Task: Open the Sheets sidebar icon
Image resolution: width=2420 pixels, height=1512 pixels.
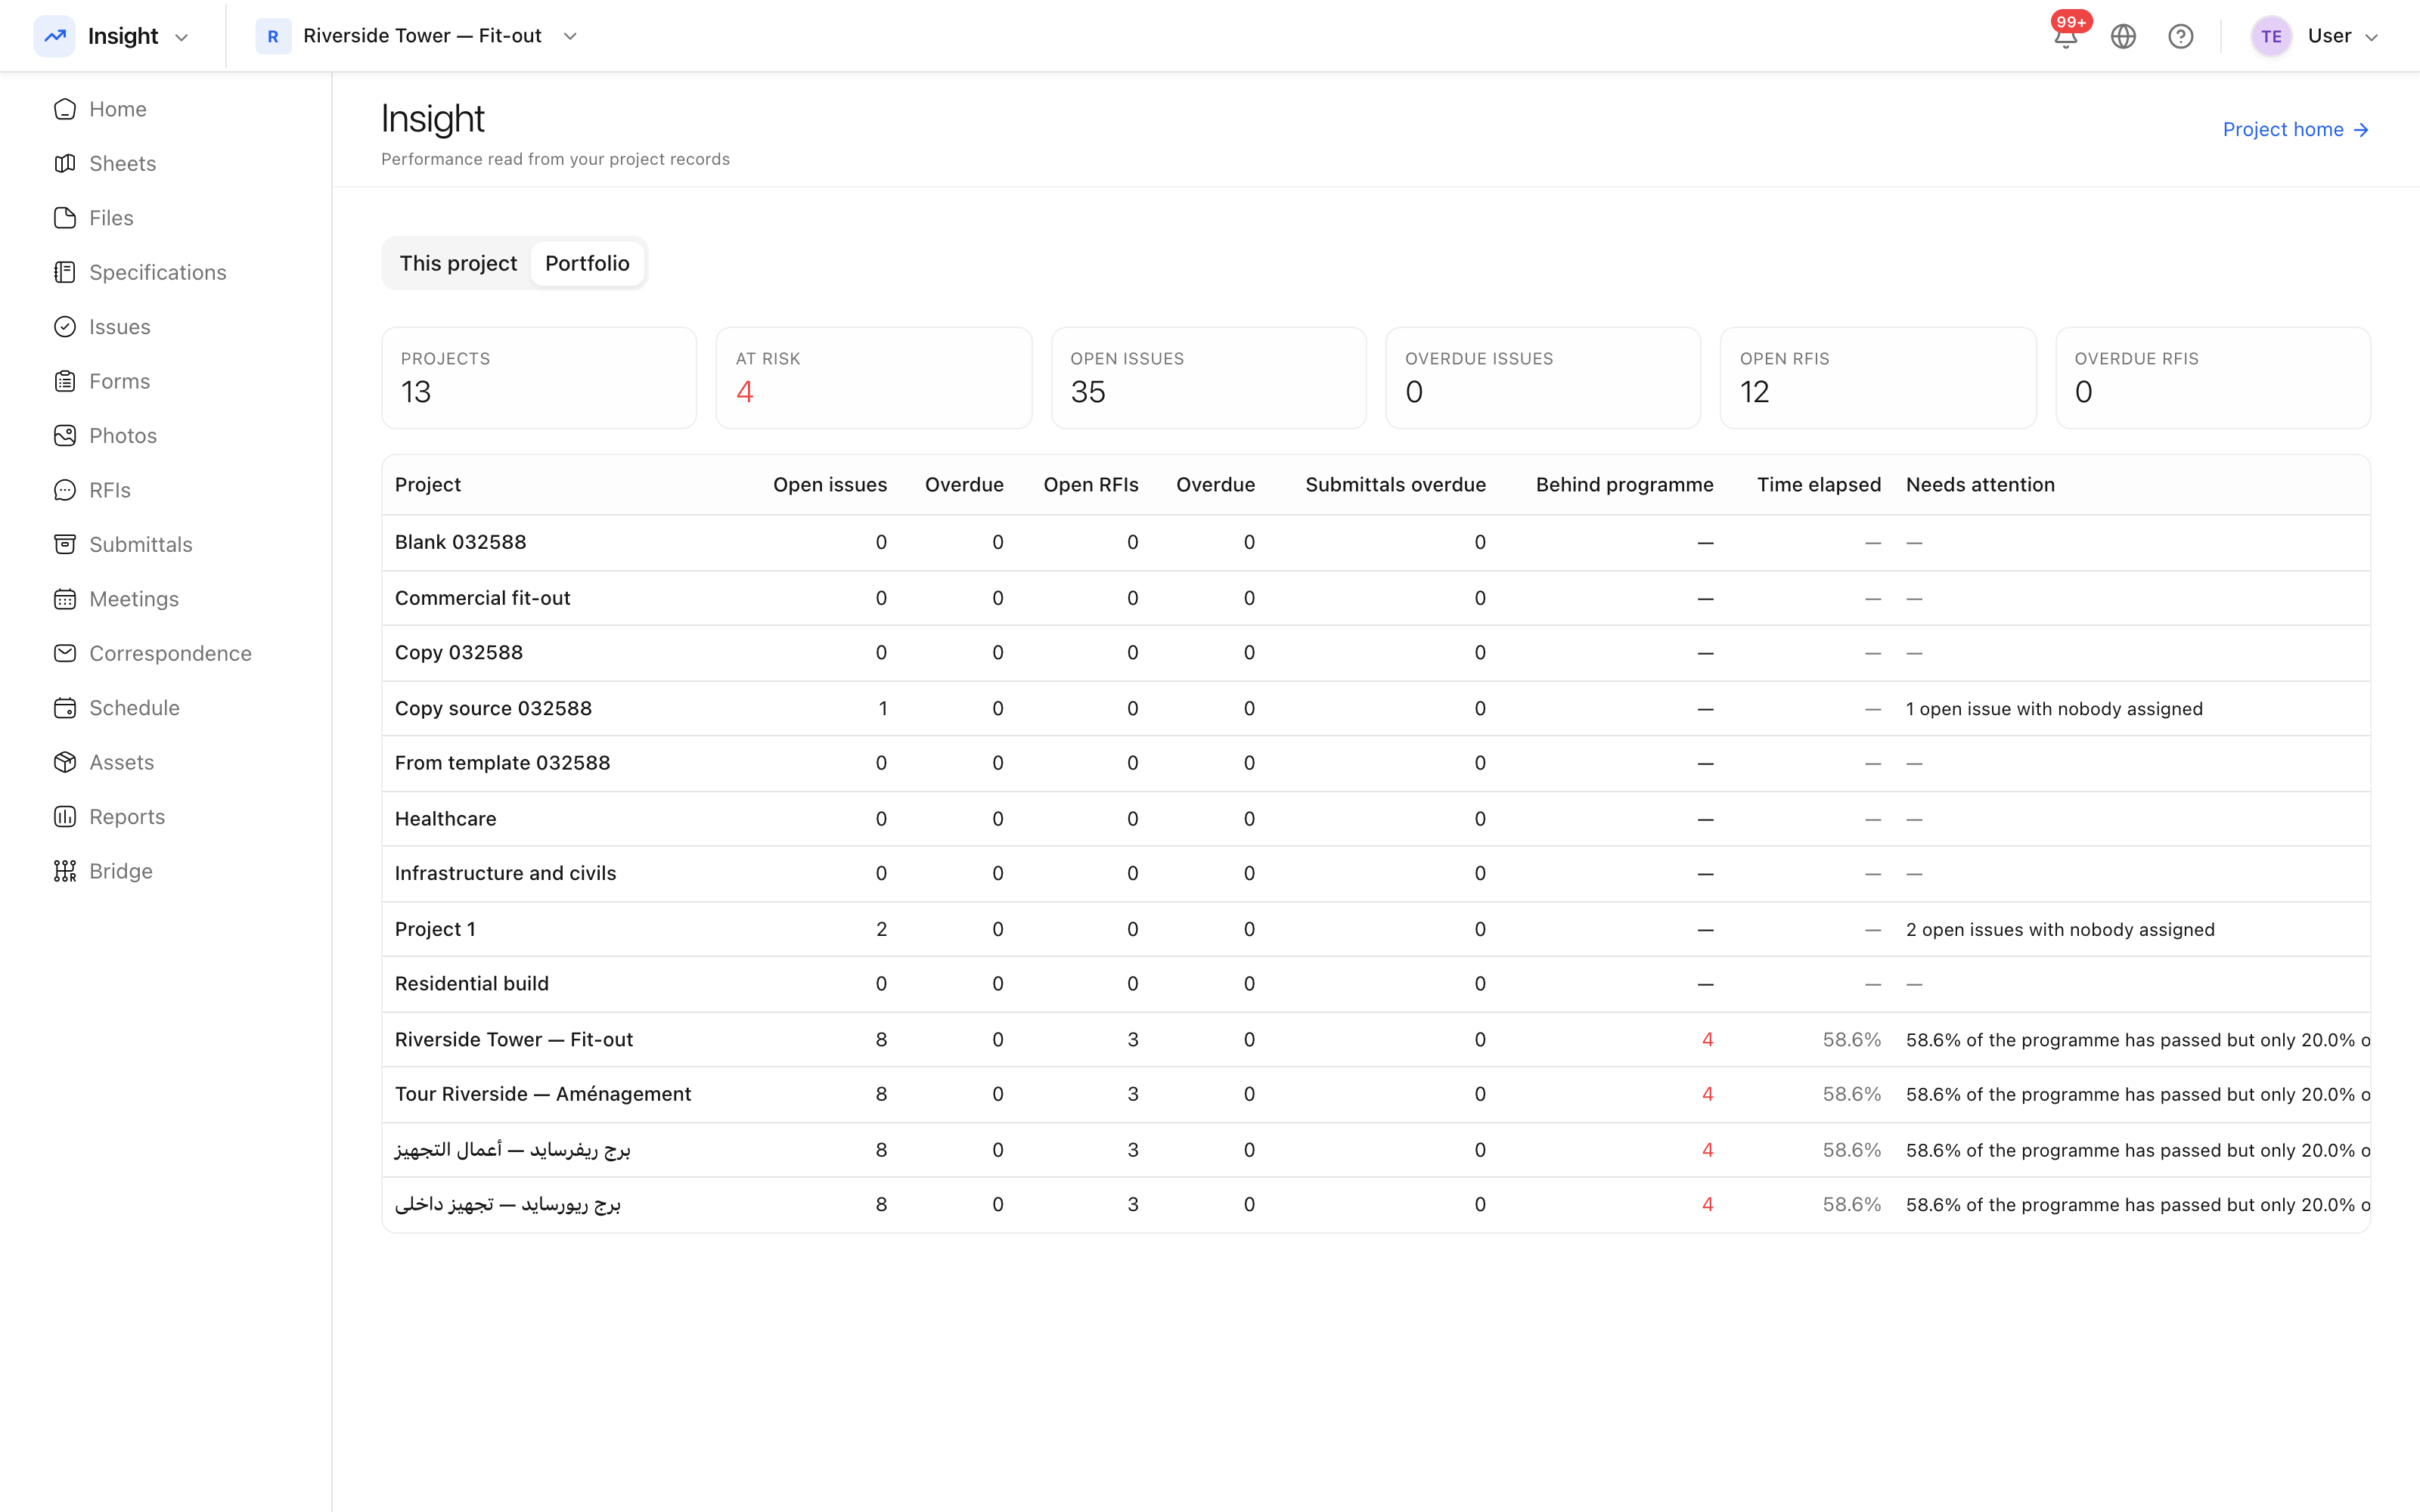Action: click(65, 163)
